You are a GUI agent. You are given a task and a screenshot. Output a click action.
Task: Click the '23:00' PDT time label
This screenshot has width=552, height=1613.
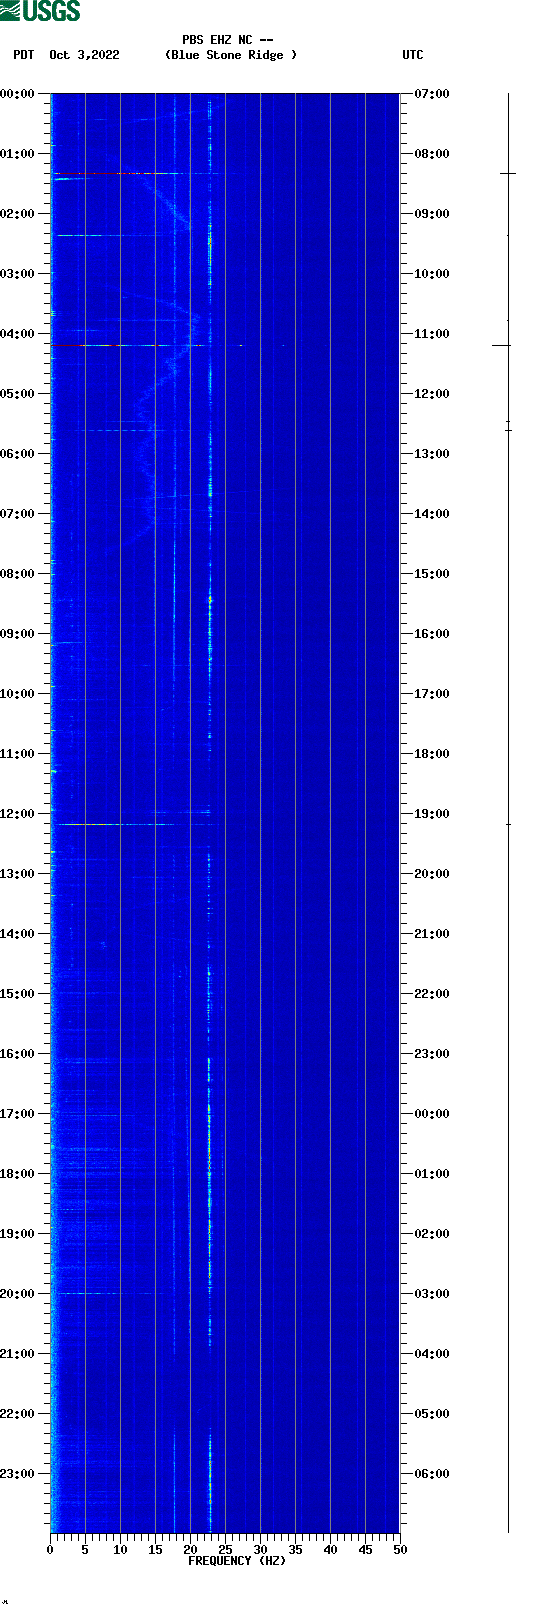click(x=18, y=1474)
